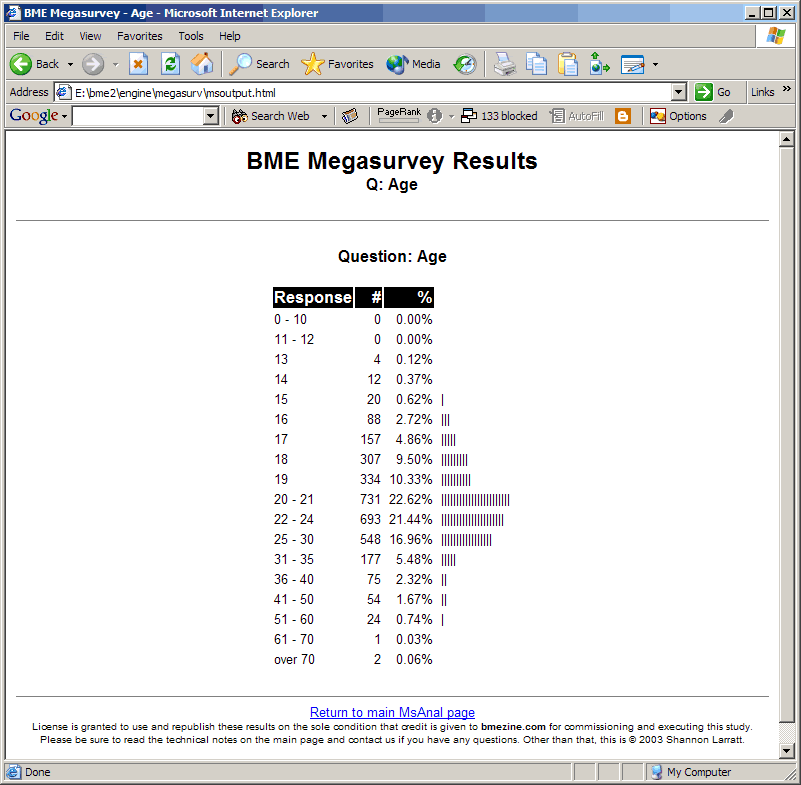Open the Tools menu
The width and height of the screenshot is (801, 785).
click(191, 36)
